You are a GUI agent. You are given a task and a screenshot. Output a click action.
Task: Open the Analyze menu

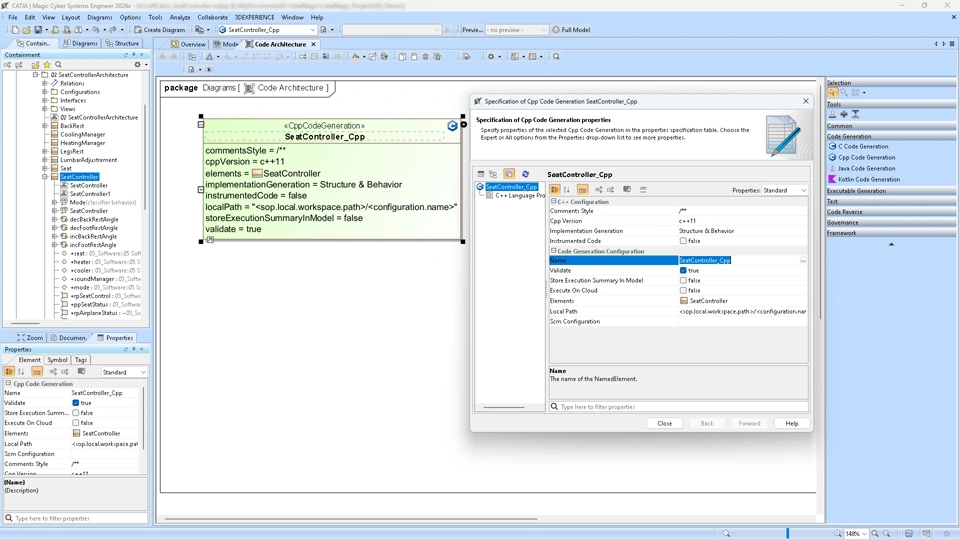pos(180,17)
